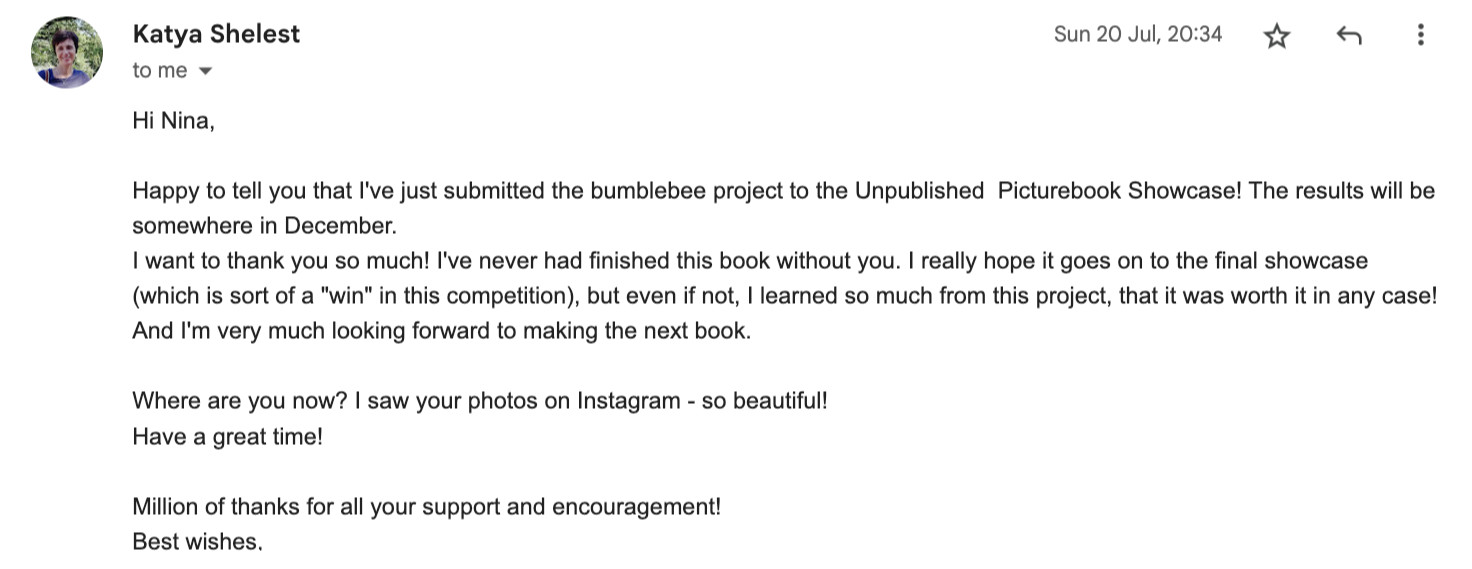Open the three-dot more options menu
The width and height of the screenshot is (1472, 569).
tap(1420, 36)
